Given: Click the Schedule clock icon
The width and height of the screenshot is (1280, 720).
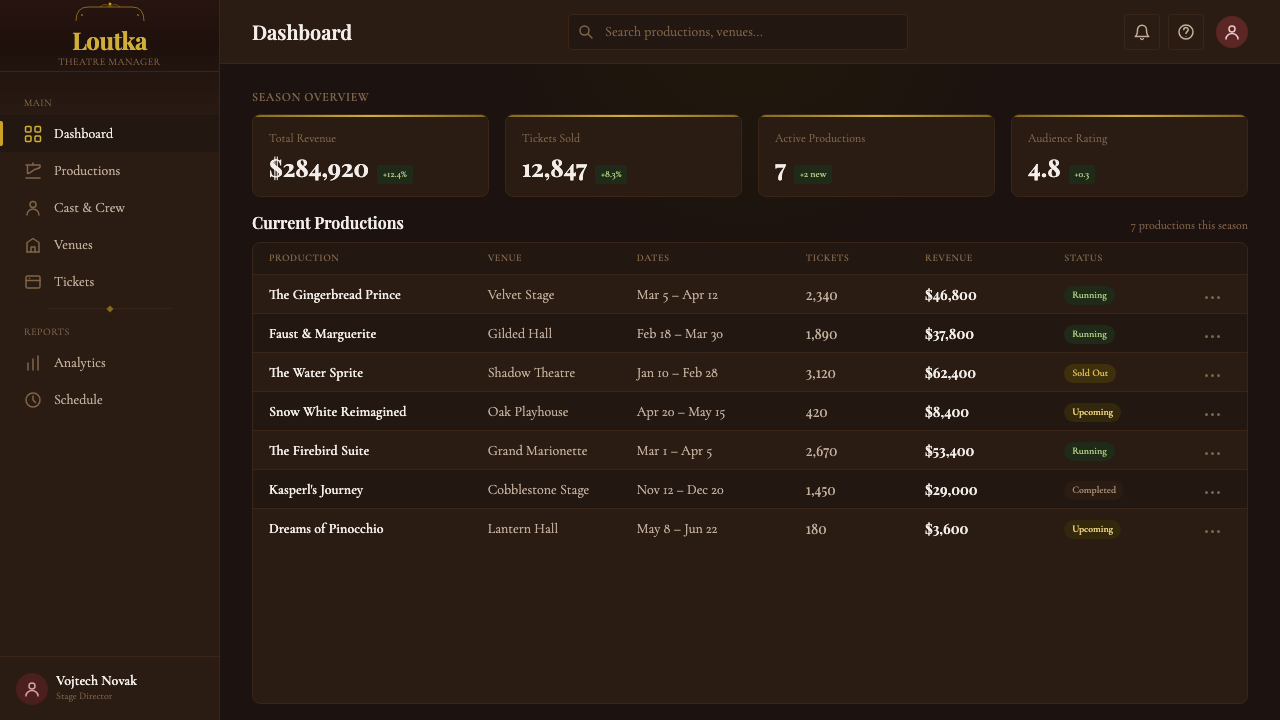Looking at the screenshot, I should coord(33,400).
